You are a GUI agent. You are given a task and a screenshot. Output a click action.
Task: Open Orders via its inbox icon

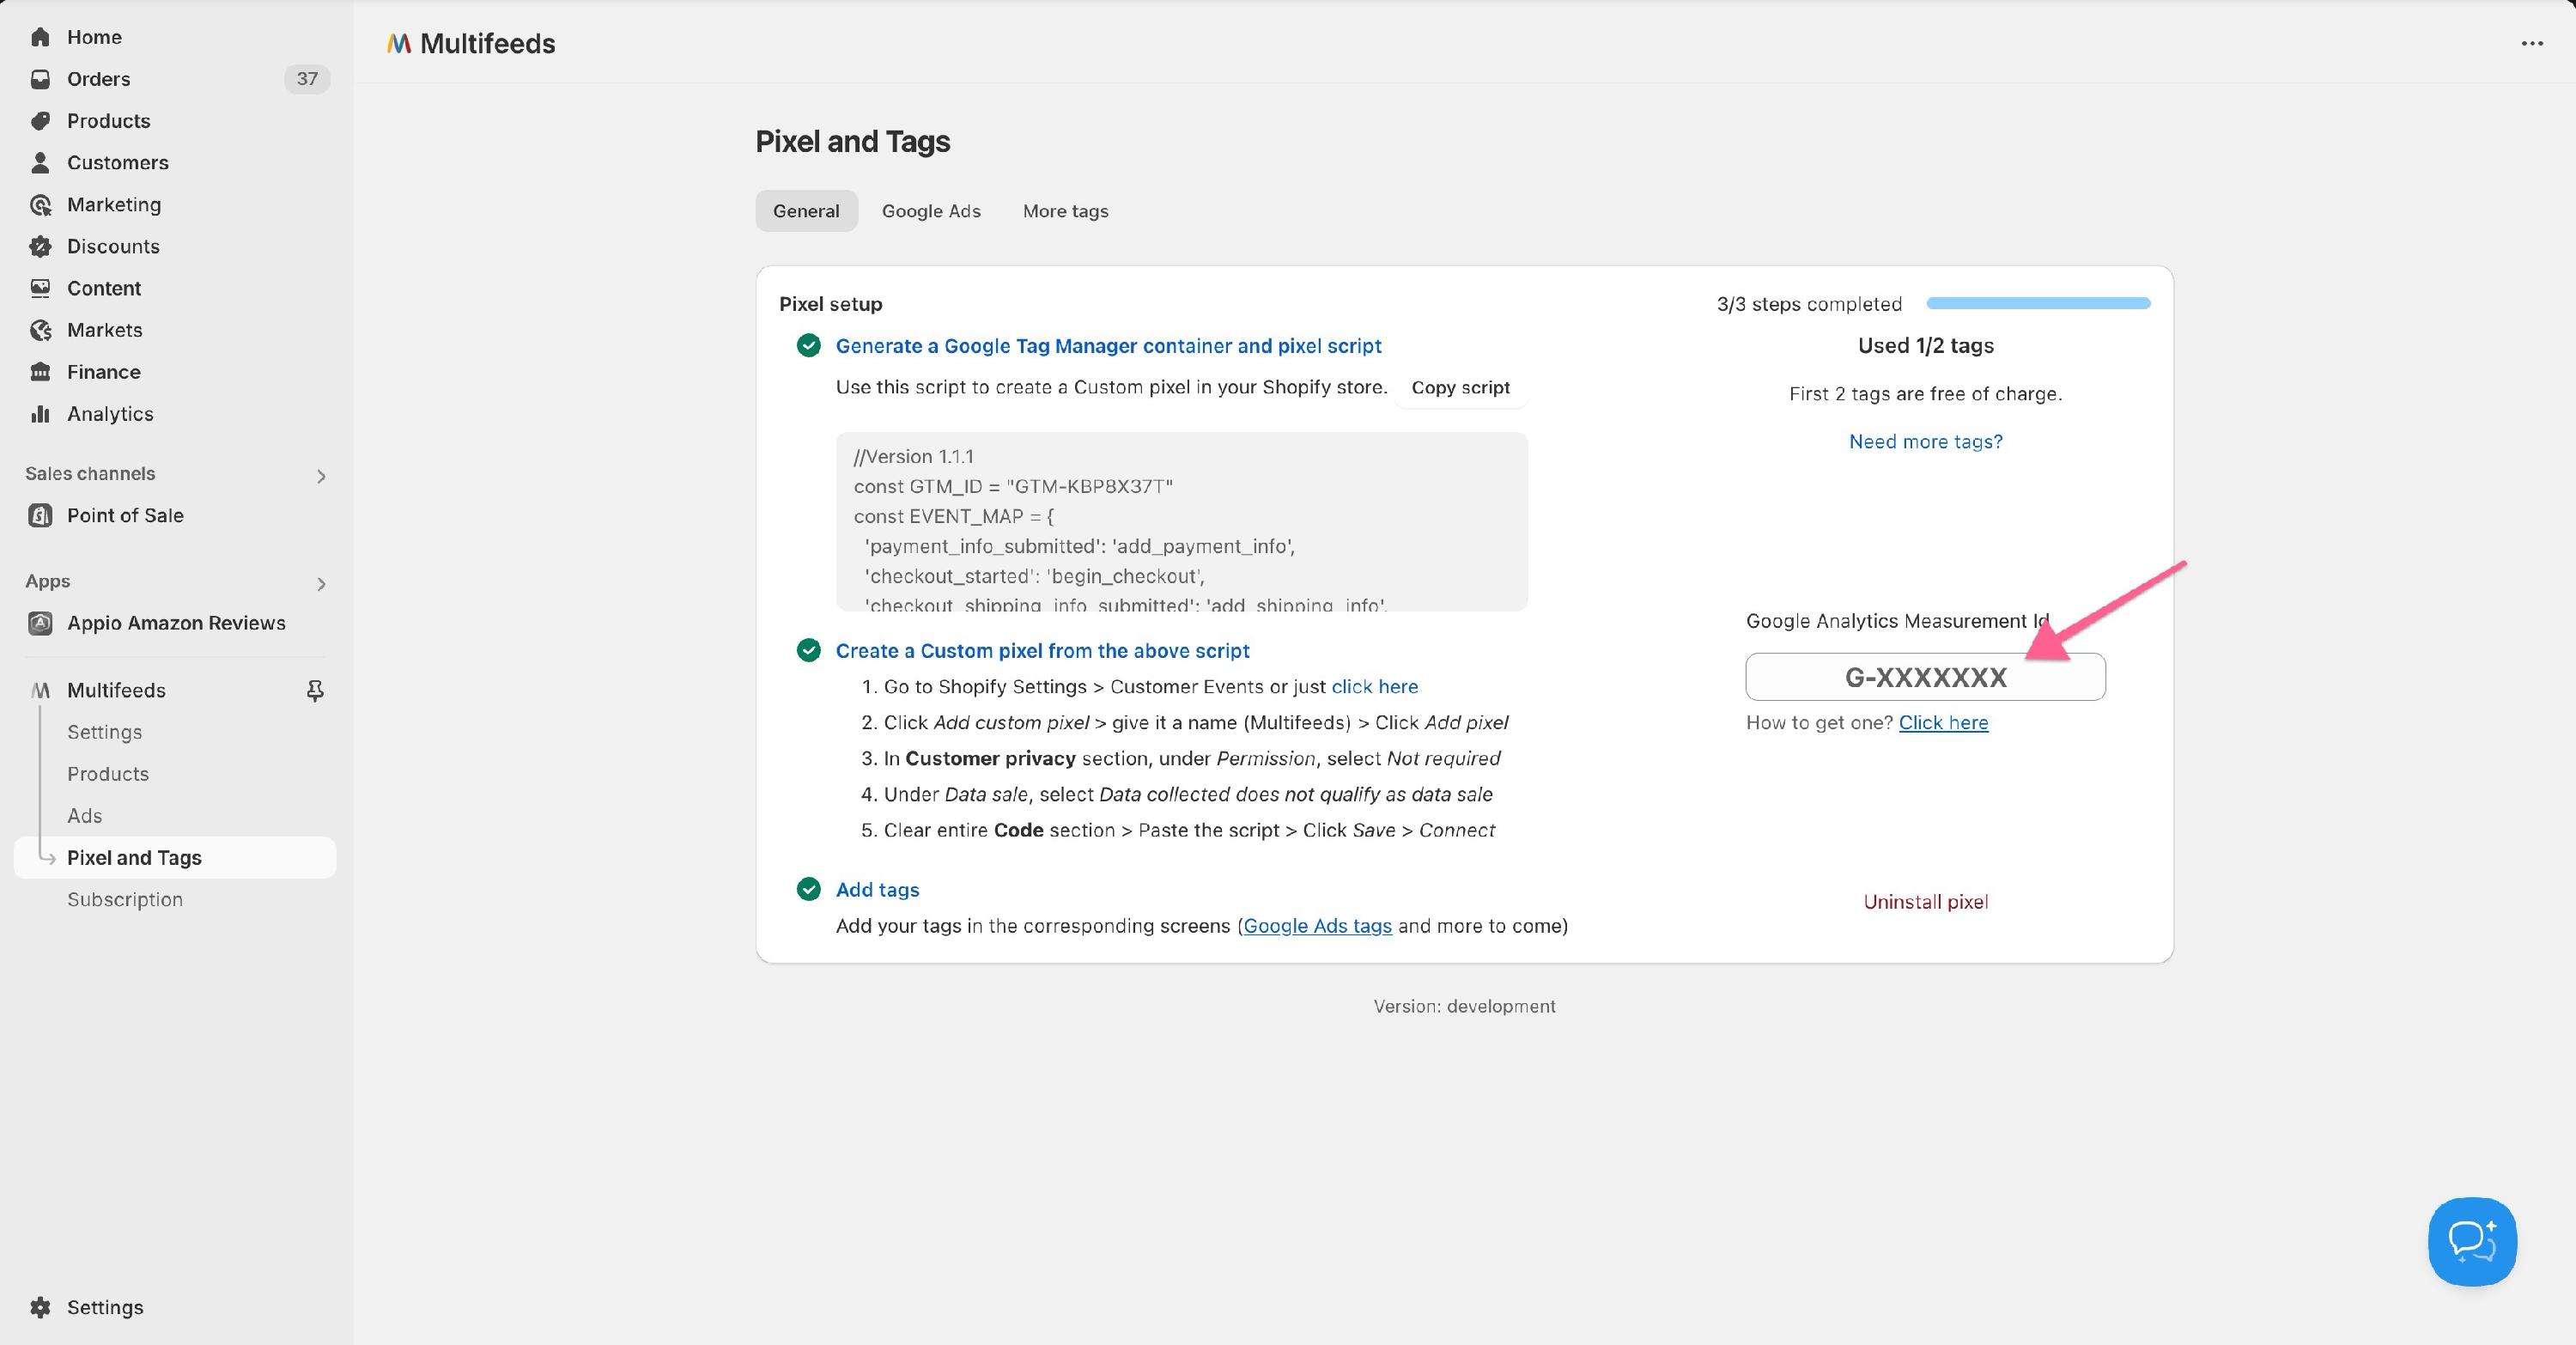click(40, 79)
